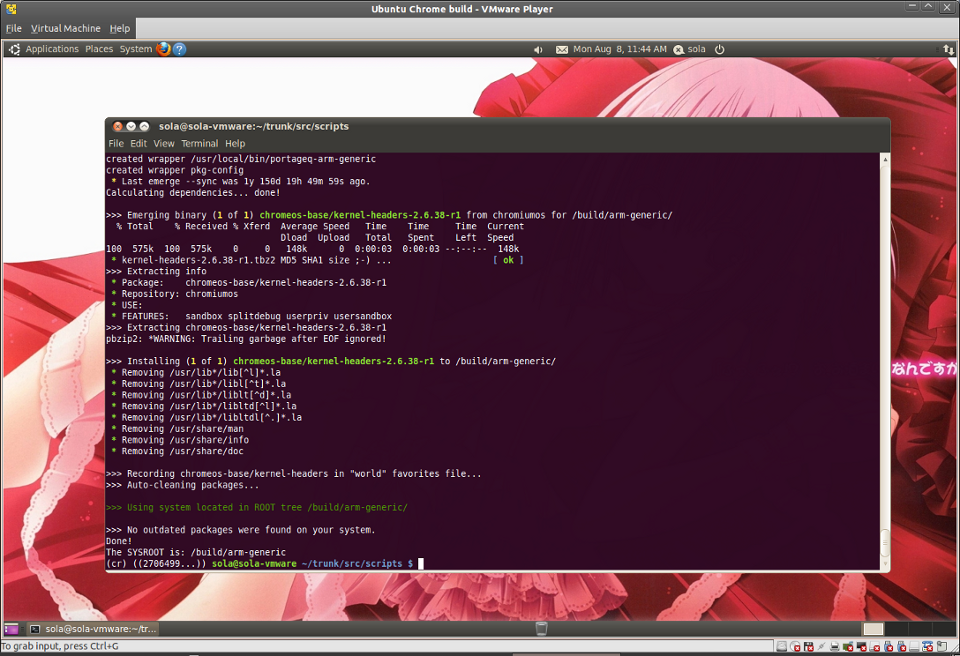Image resolution: width=960 pixels, height=656 pixels.
Task: Open the clock showing Mon Aug 8
Action: pyautogui.click(x=620, y=49)
